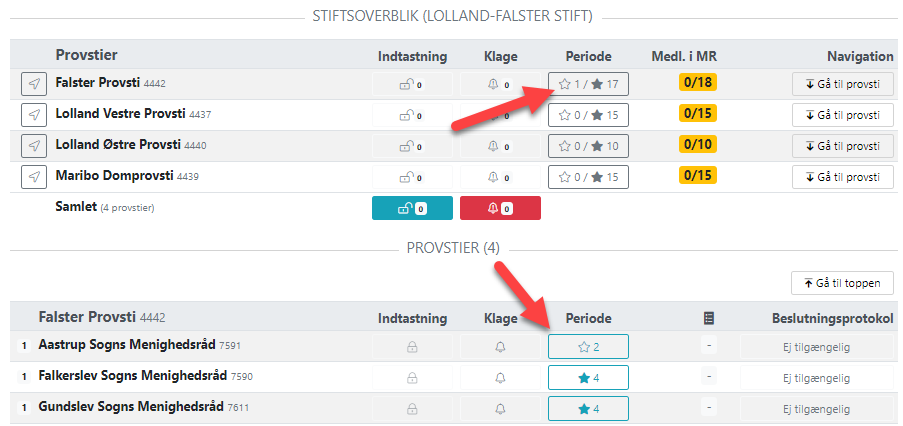Screen dimensions: 903x426
Task: Click the lock icon for Aastrup Sogns Menighedsråd
Action: [412, 347]
